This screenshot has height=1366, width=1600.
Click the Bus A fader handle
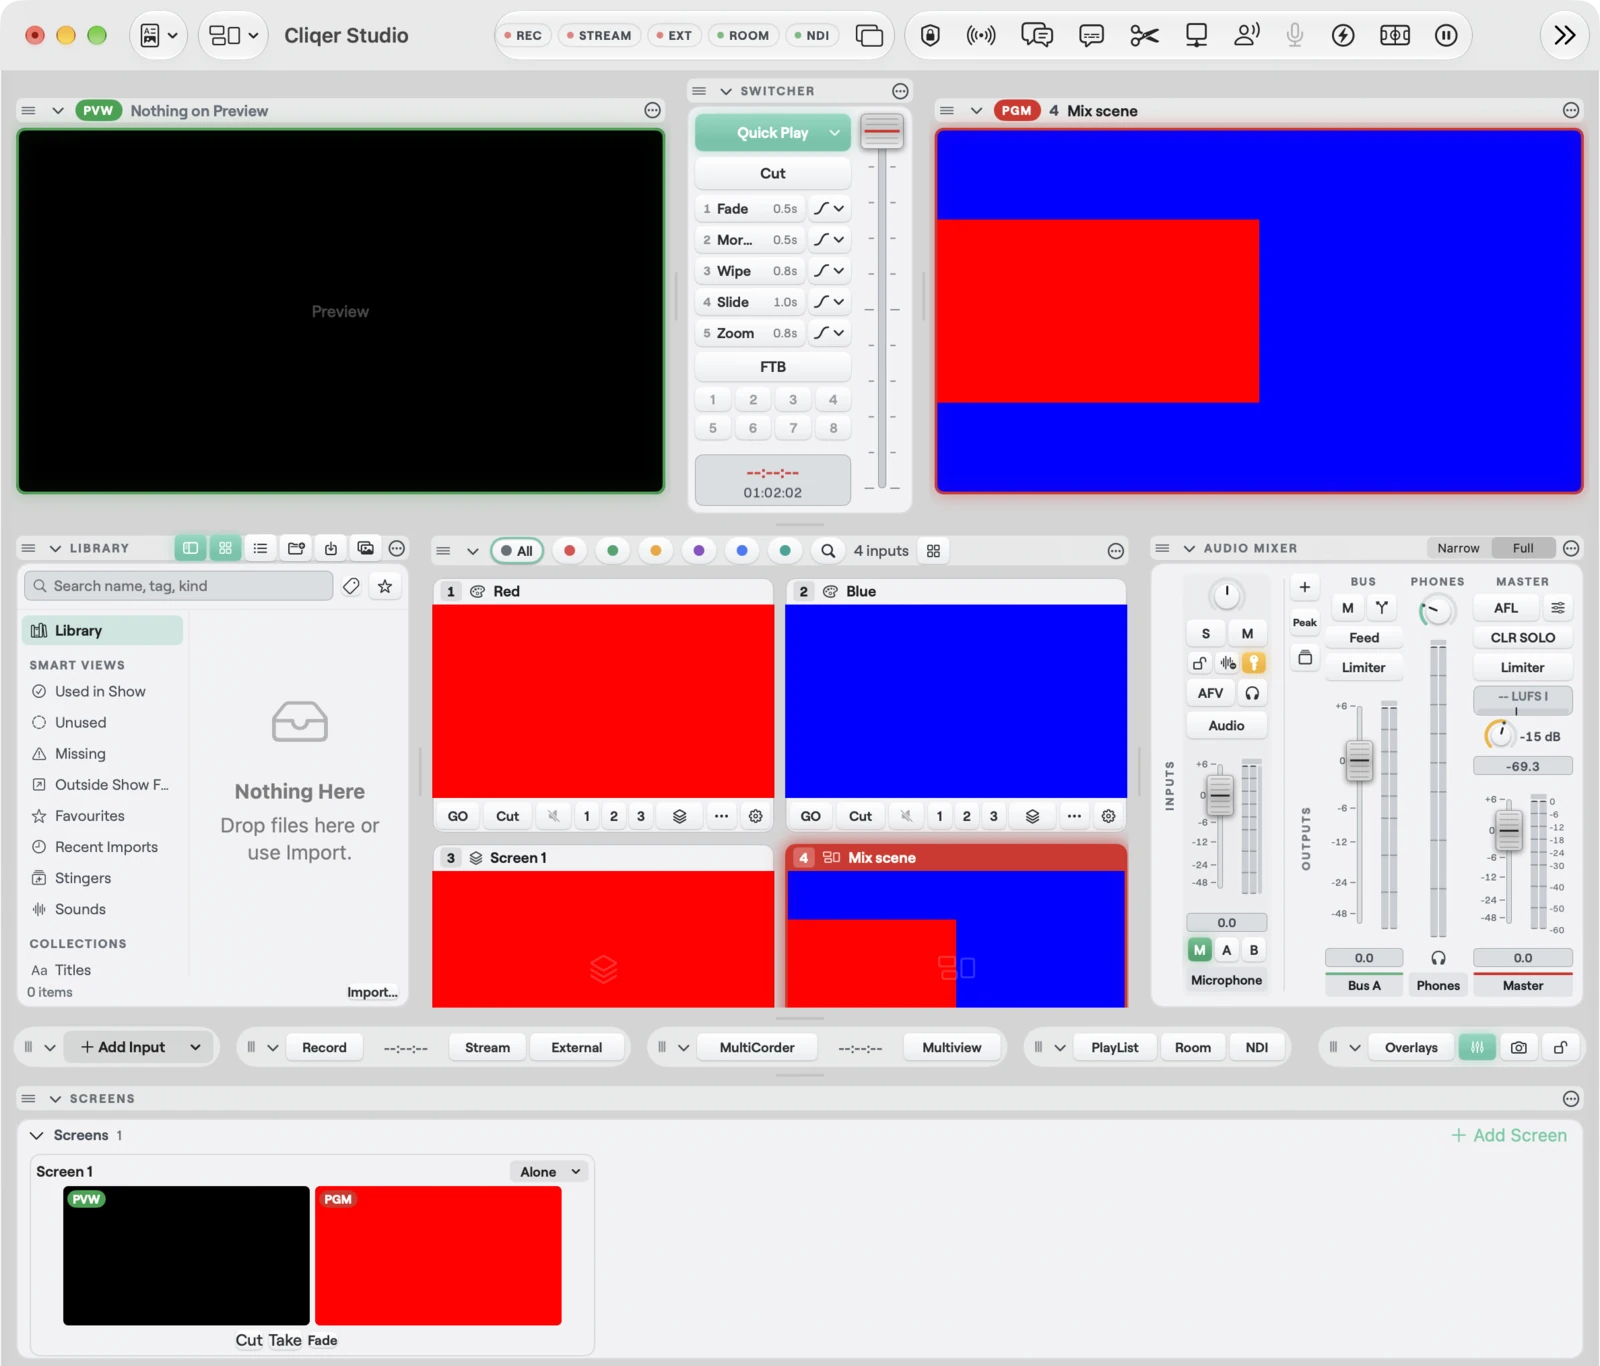(x=1359, y=761)
